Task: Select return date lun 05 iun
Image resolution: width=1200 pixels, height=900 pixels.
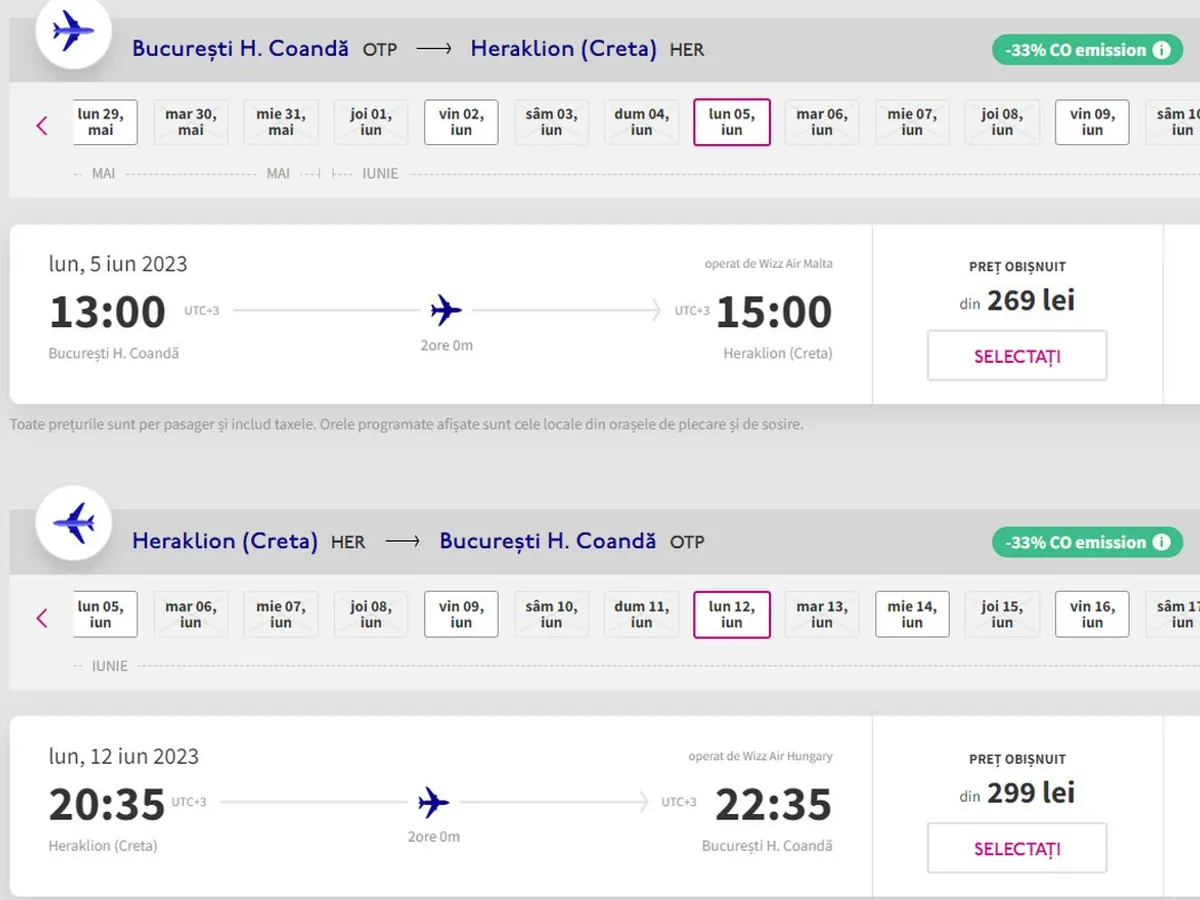Action: point(103,614)
